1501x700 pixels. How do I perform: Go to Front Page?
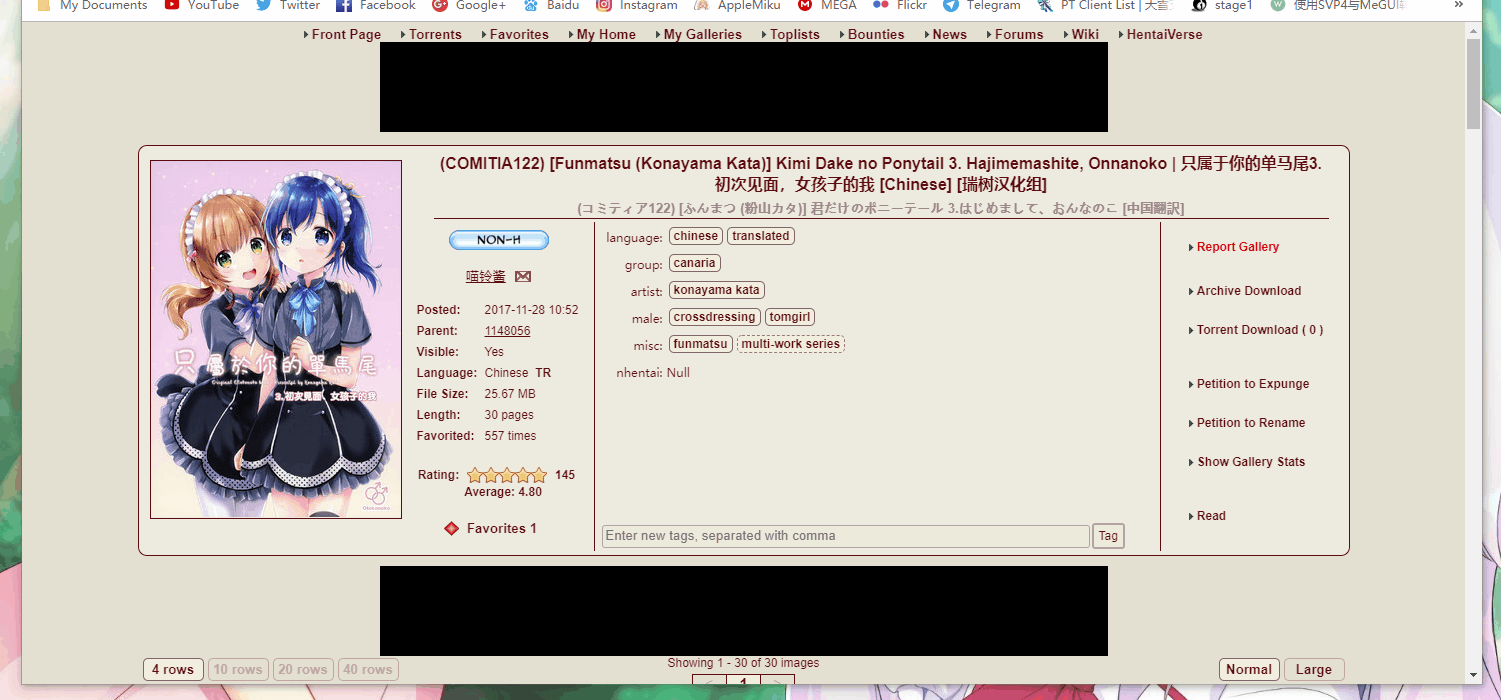(x=346, y=34)
